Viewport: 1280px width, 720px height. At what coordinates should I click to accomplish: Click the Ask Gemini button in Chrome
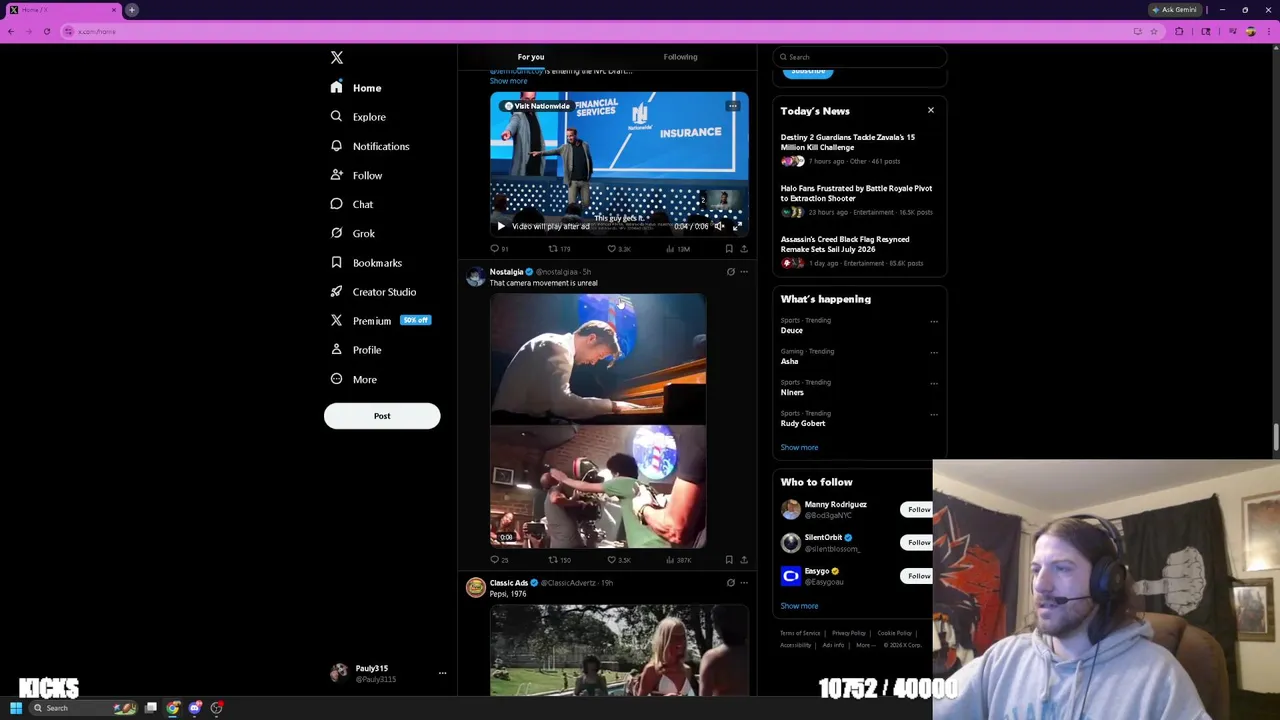(1174, 10)
